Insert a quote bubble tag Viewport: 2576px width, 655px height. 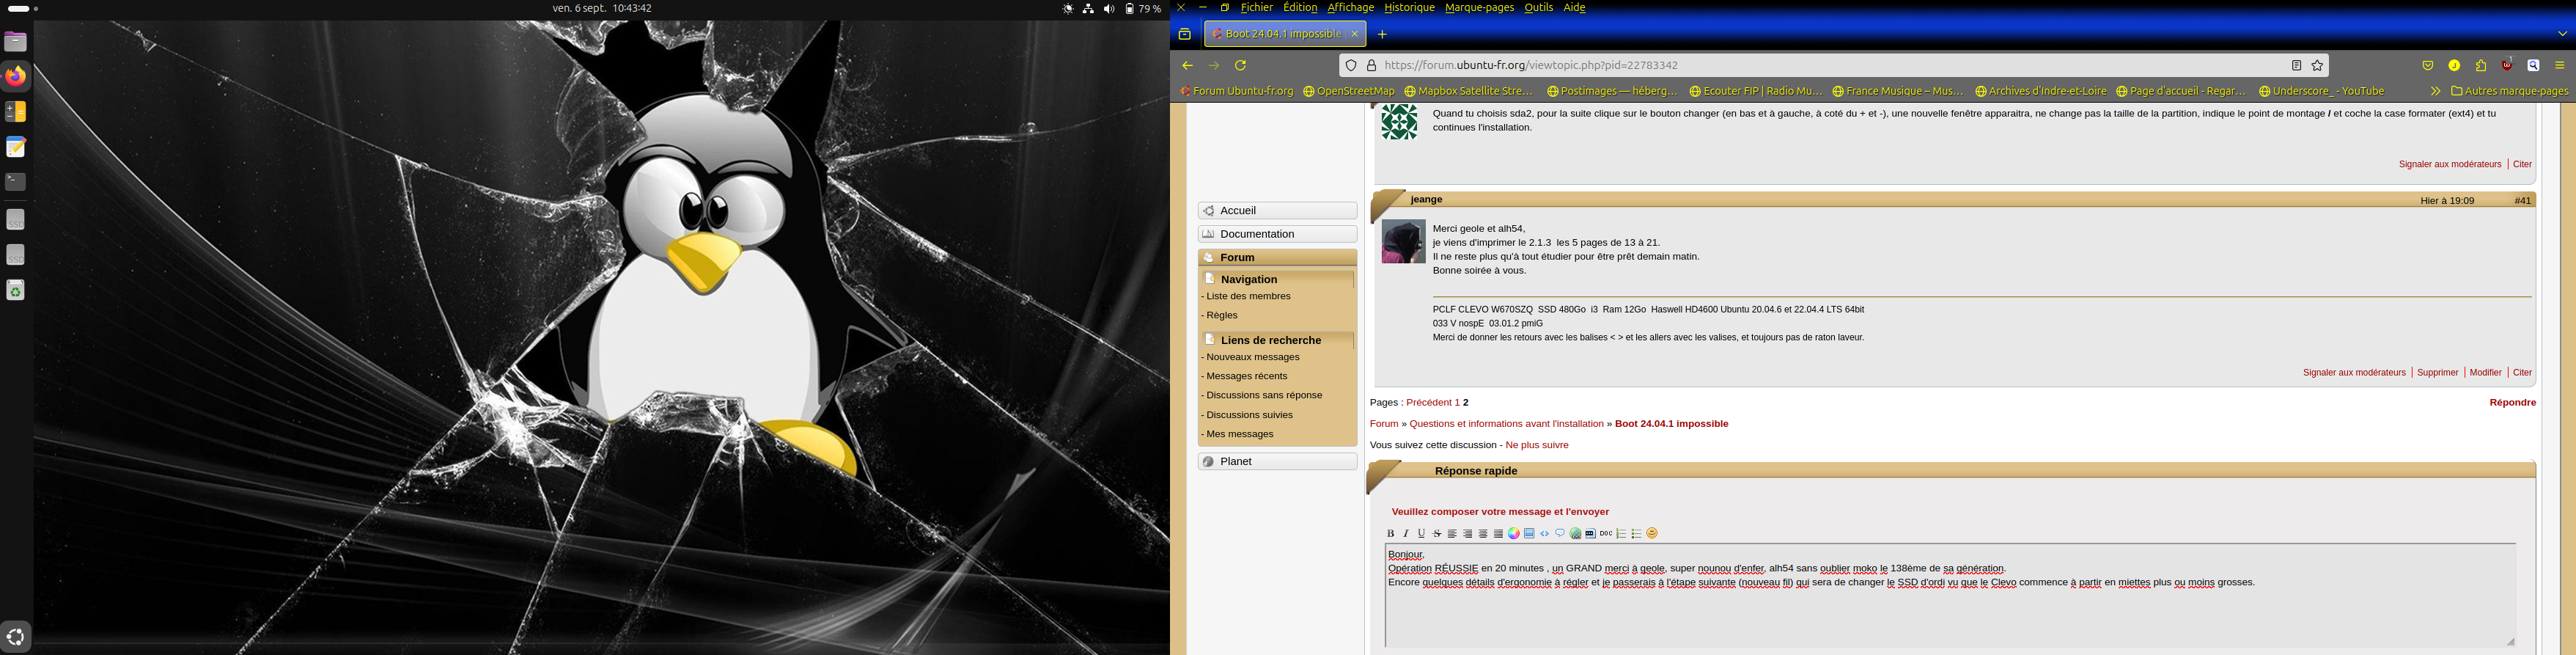1560,534
